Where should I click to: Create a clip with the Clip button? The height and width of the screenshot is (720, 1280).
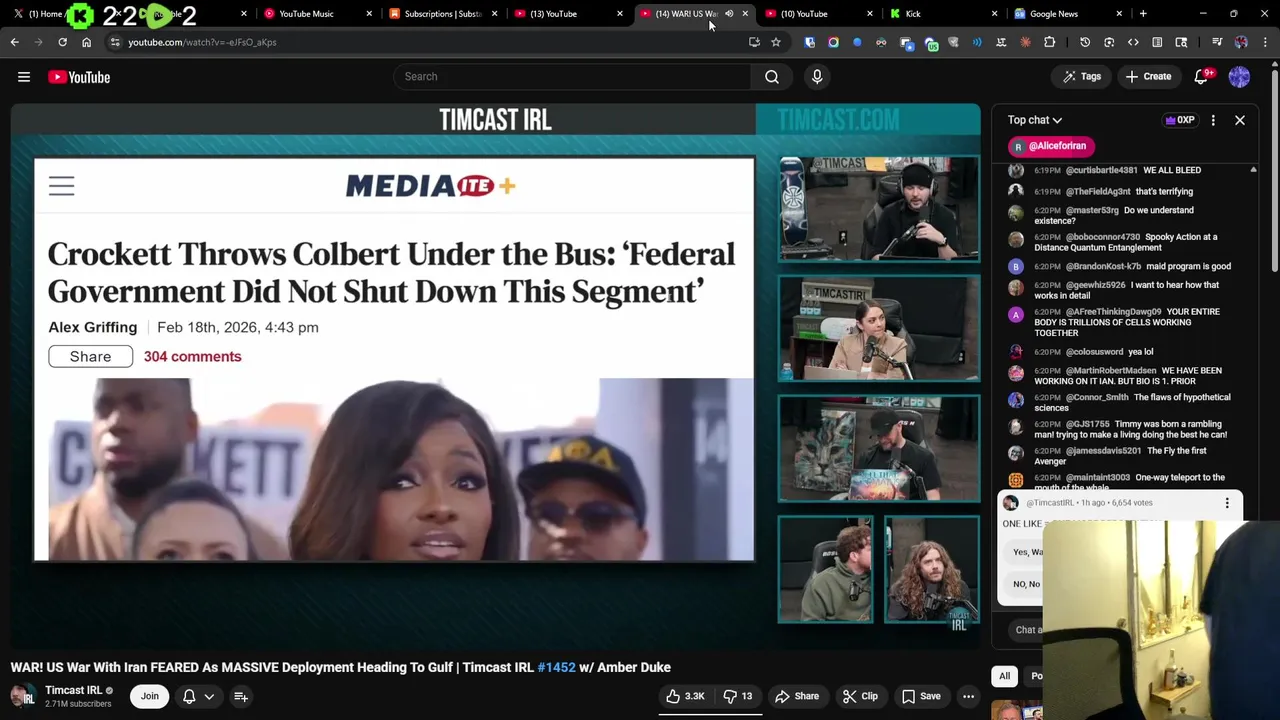click(x=860, y=696)
